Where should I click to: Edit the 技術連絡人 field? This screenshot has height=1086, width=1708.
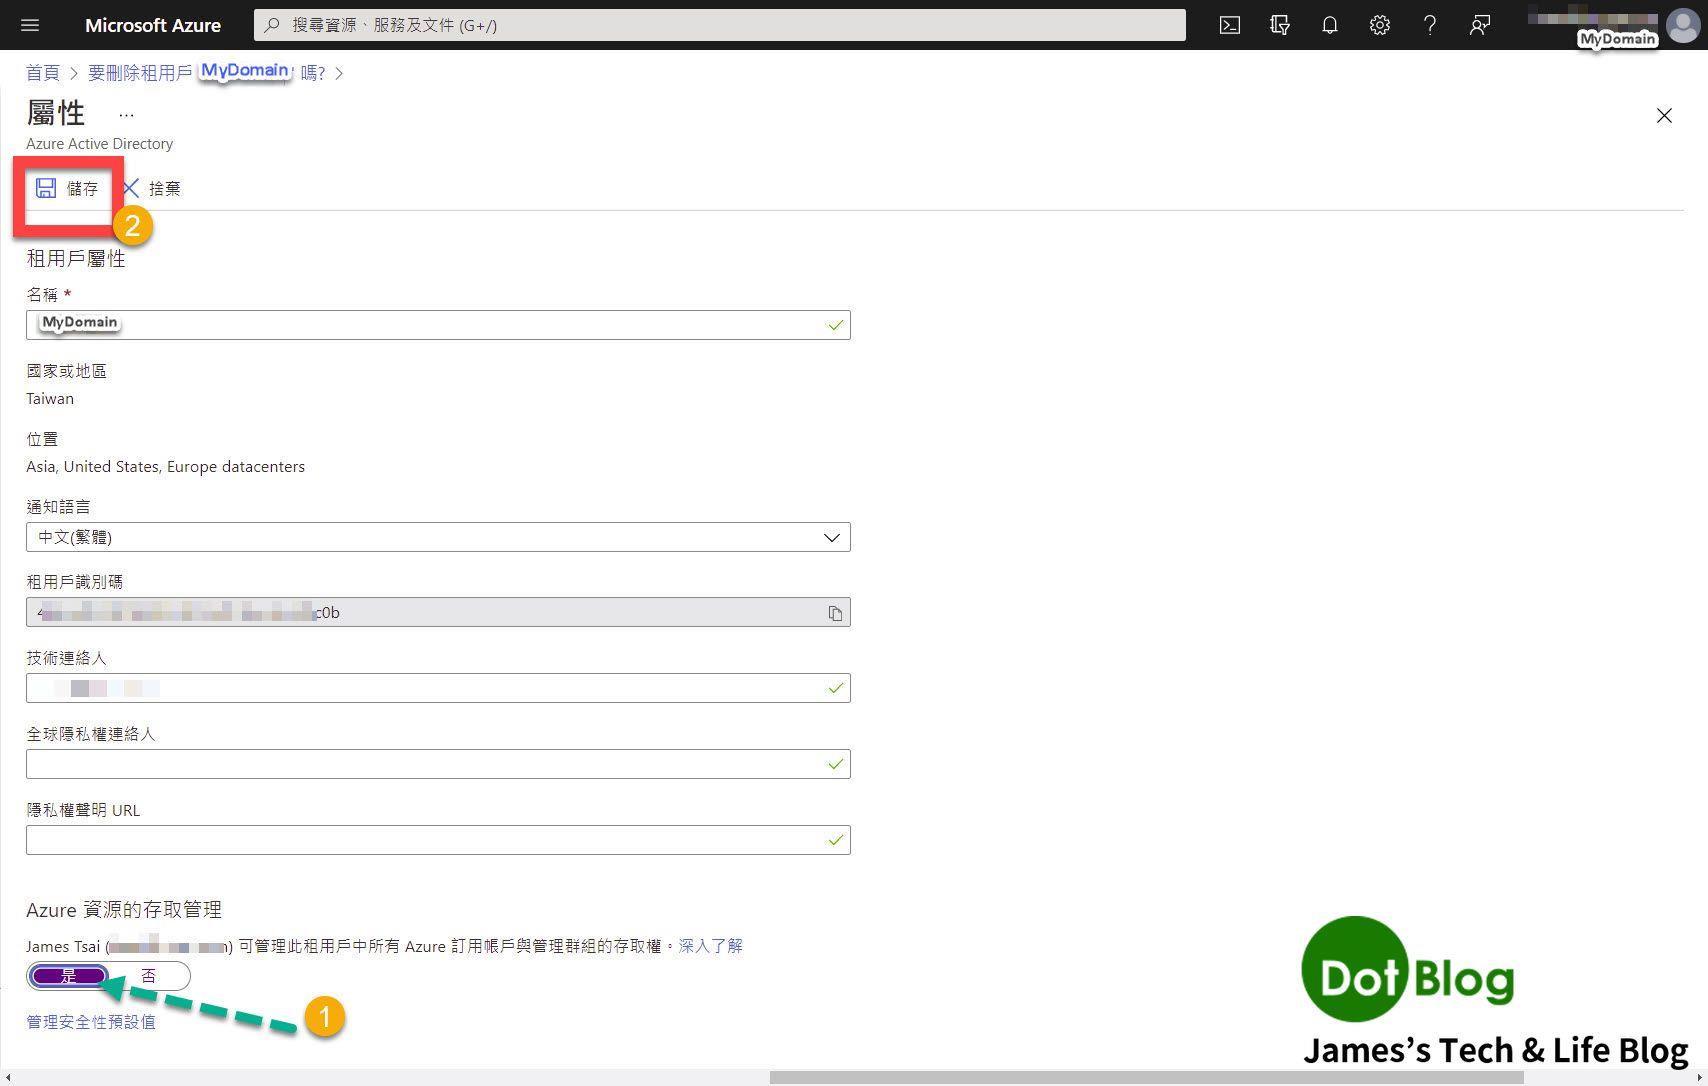438,688
